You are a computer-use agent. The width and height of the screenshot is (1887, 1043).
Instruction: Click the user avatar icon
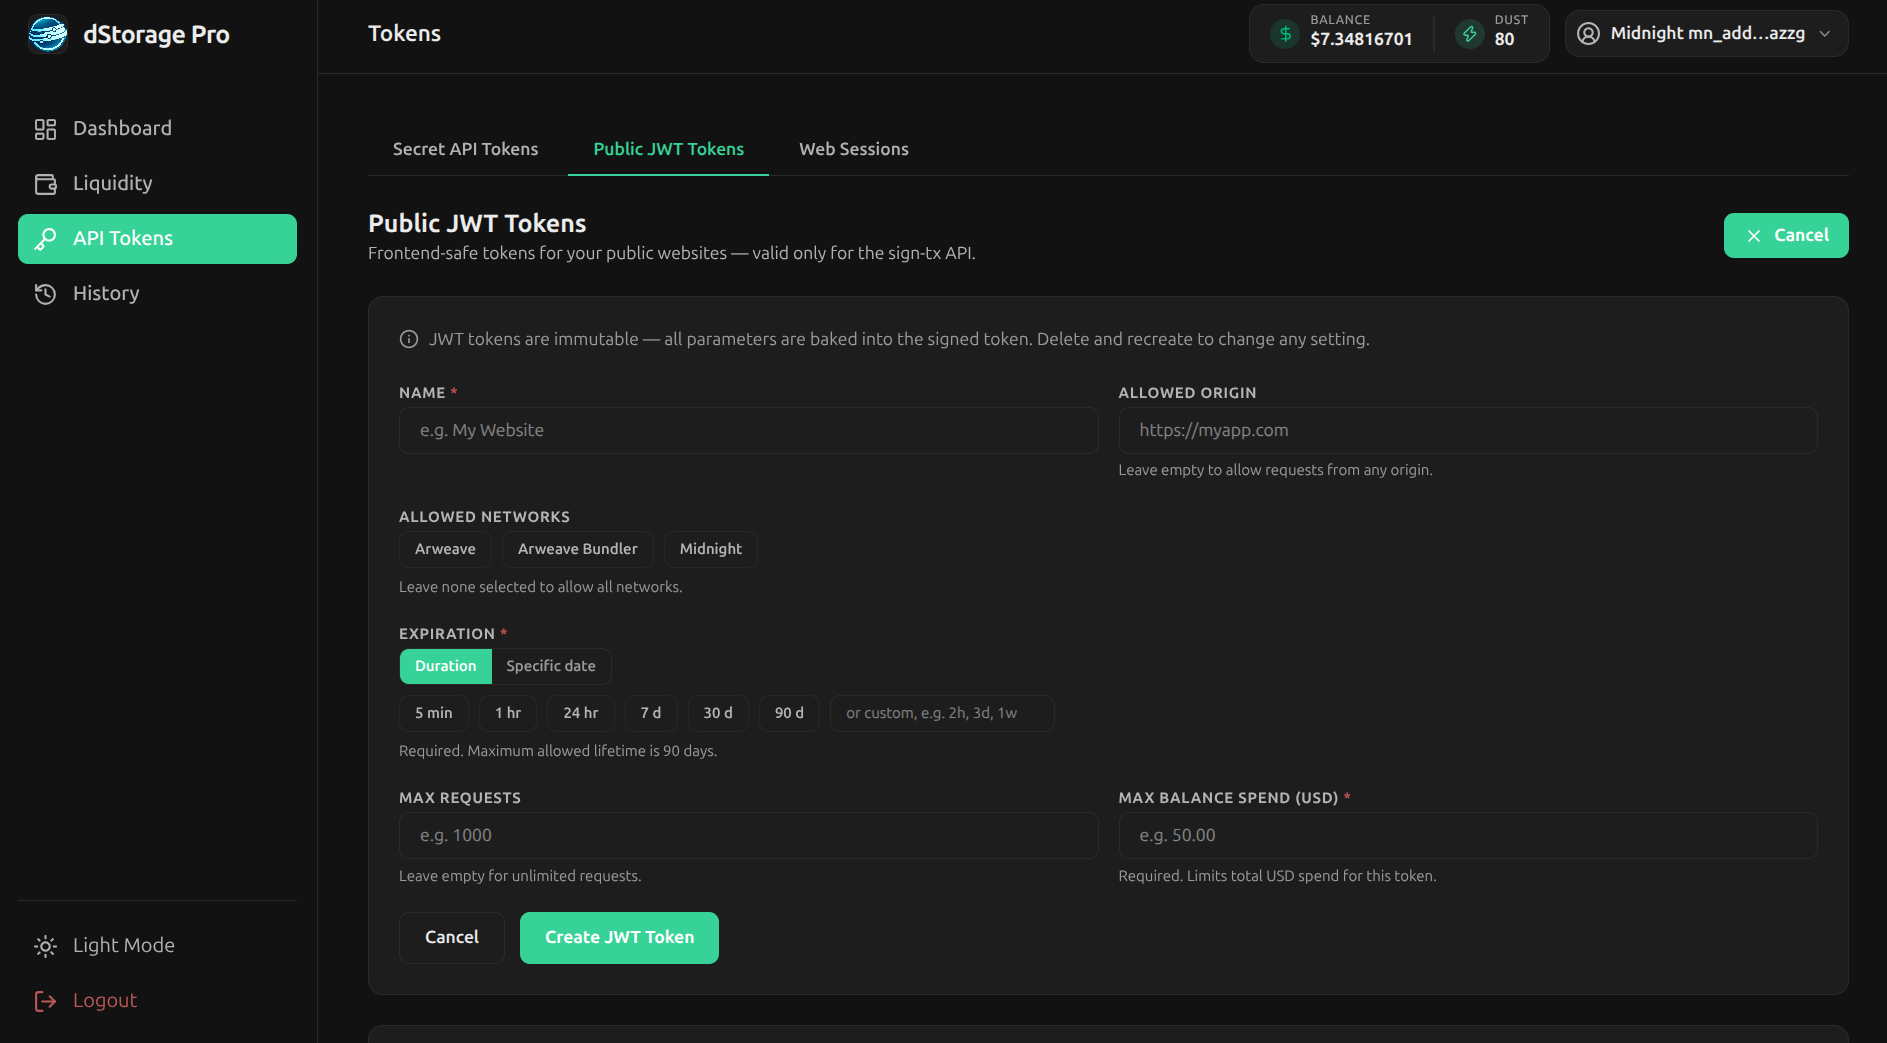coord(1588,34)
